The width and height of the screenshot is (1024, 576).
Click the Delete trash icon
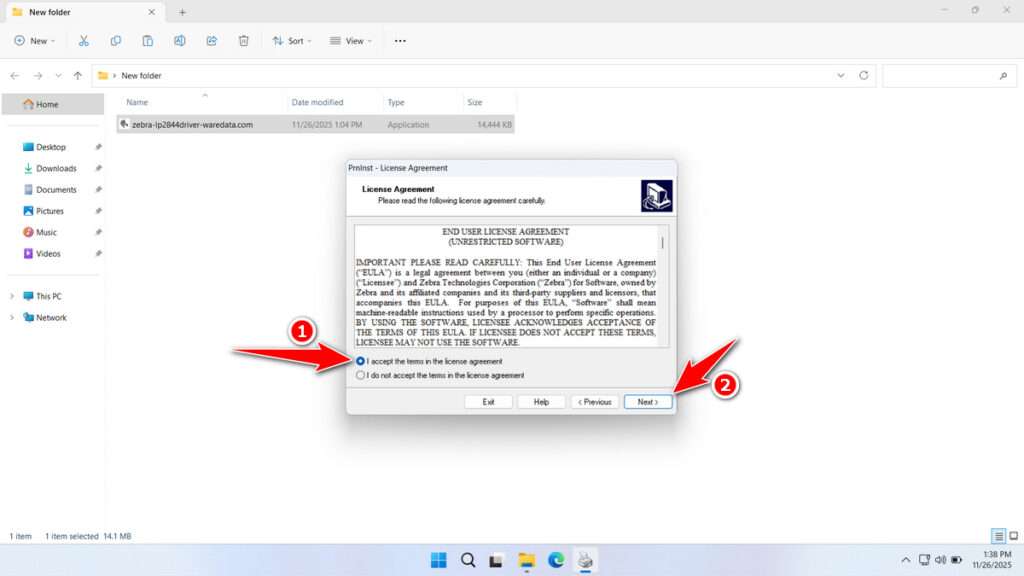click(x=243, y=40)
